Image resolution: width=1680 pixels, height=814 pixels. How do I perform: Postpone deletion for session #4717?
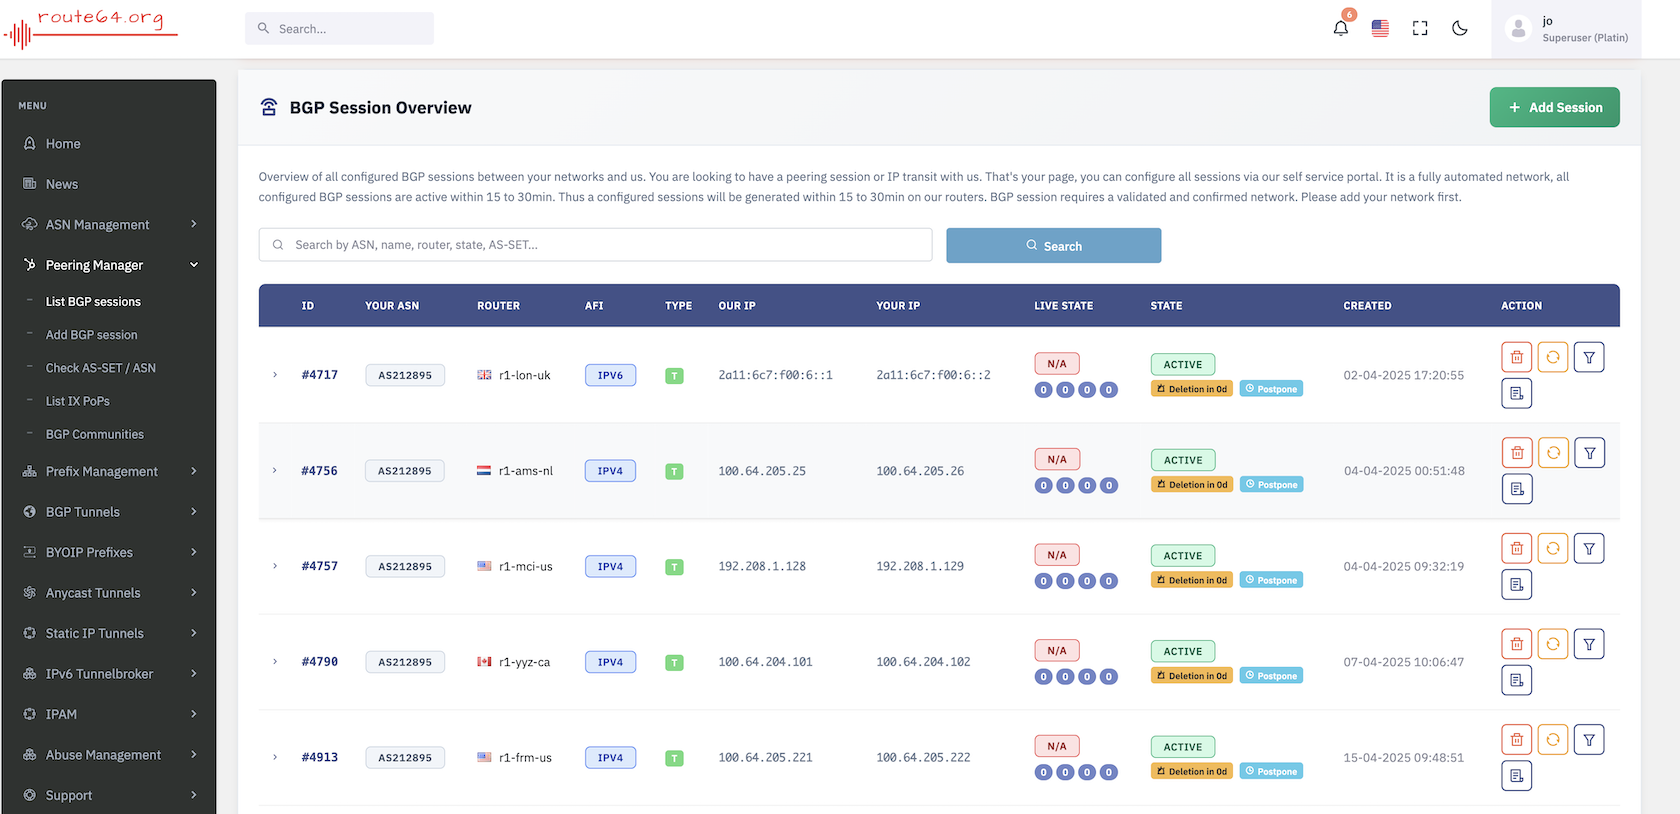tap(1271, 389)
